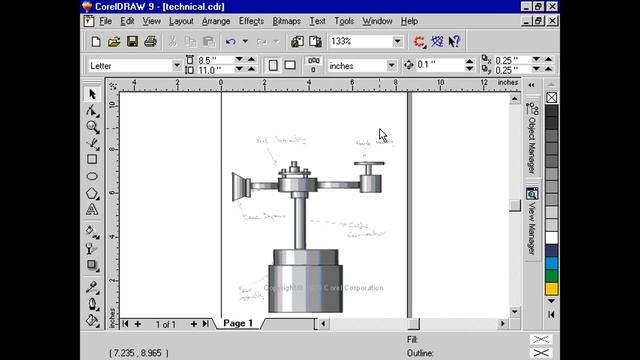The image size is (640, 360).
Task: Toggle default or current page layout button
Action: click(x=313, y=65)
